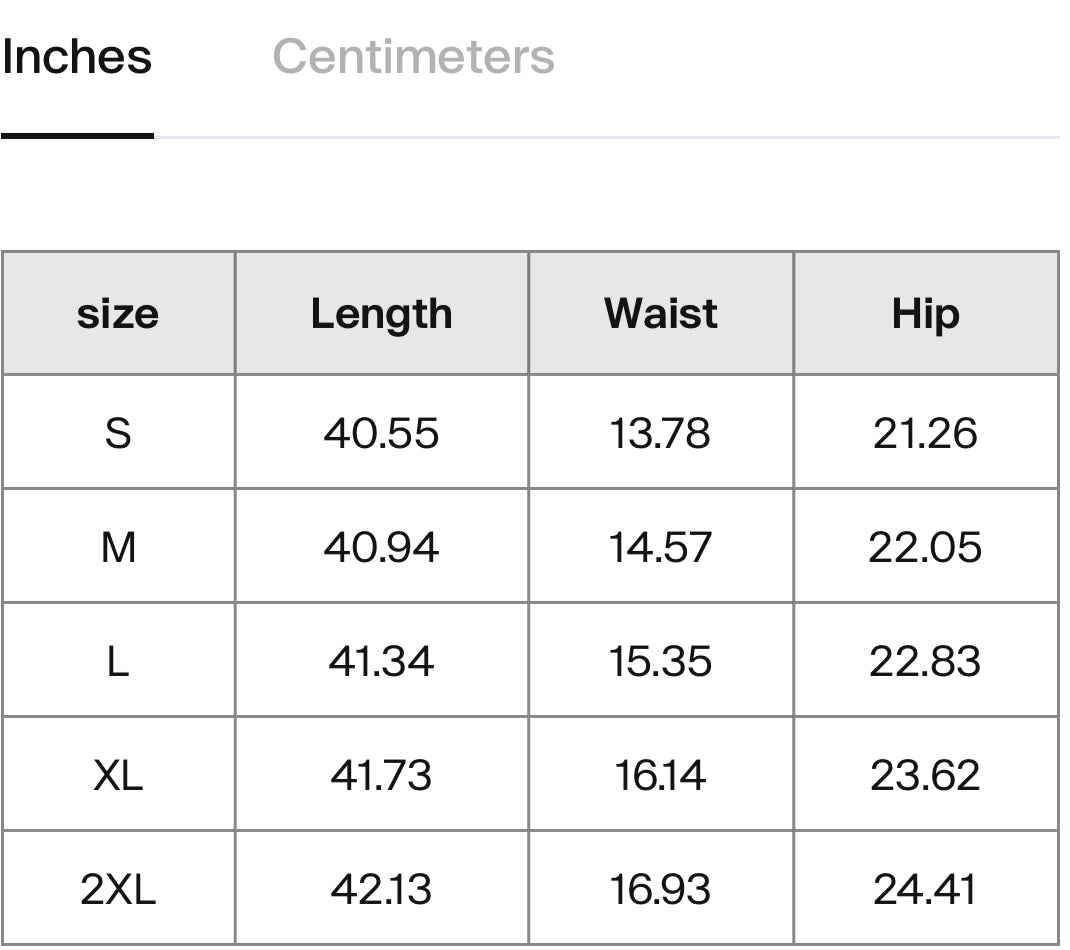Click the Hip column header
The width and height of the screenshot is (1070, 950).
point(926,314)
